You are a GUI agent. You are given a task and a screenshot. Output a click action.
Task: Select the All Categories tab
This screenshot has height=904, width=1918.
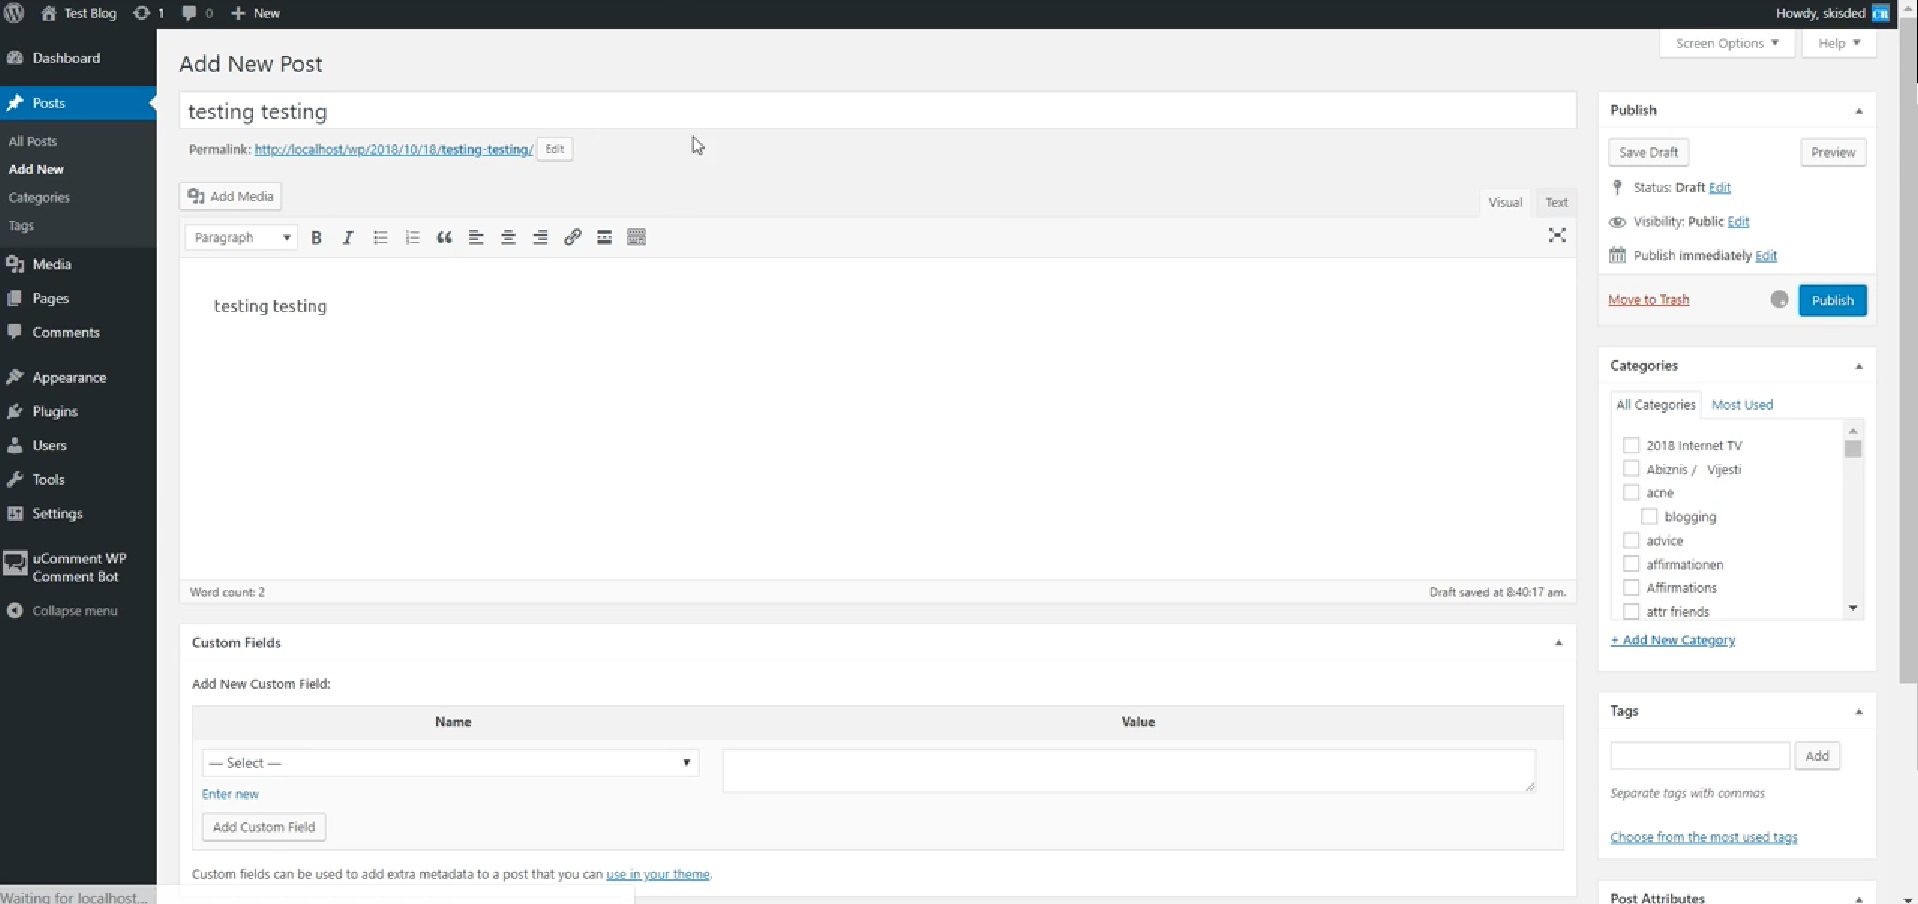pyautogui.click(x=1655, y=405)
